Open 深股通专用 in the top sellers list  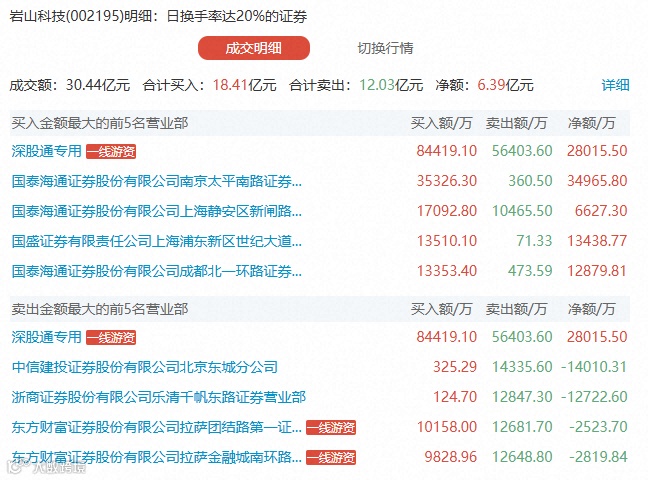pos(46,337)
